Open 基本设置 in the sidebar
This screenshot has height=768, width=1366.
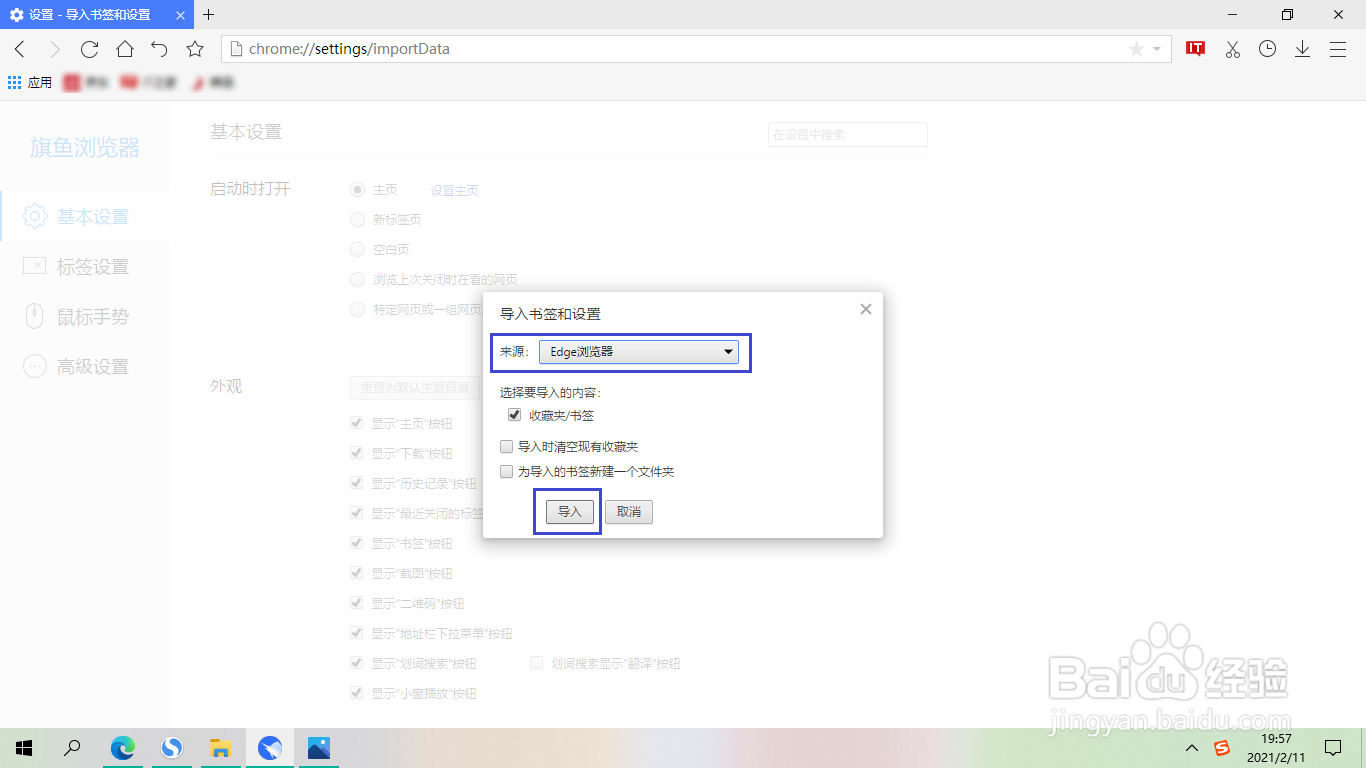click(85, 216)
